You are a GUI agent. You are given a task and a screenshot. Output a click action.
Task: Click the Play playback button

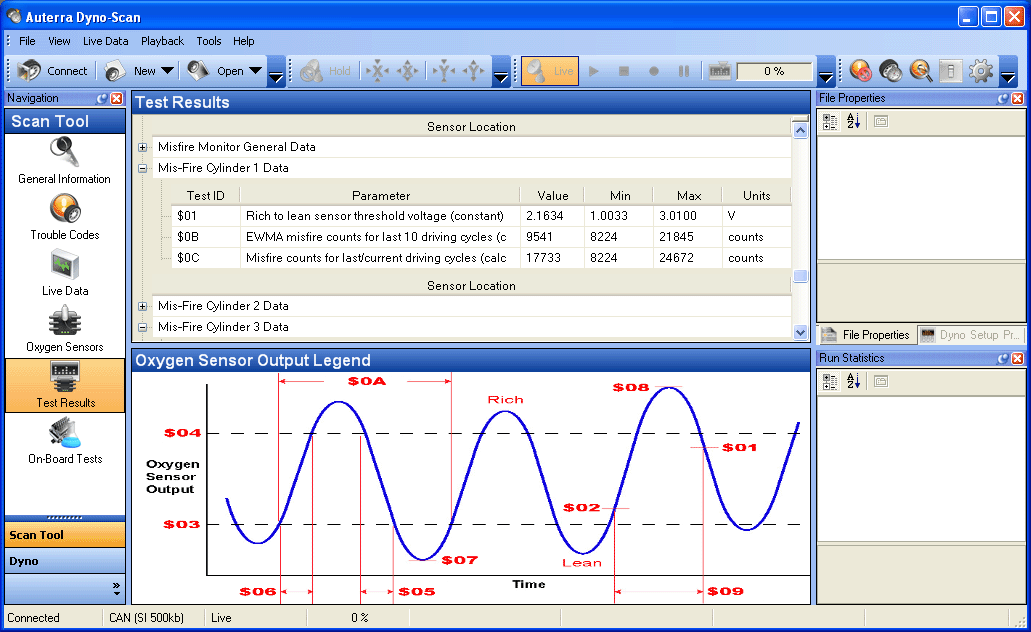pyautogui.click(x=594, y=71)
